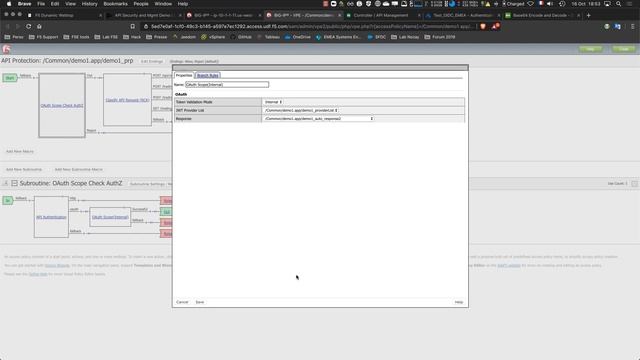Click Save in the dialog
The width and height of the screenshot is (640, 360).
tap(200, 302)
